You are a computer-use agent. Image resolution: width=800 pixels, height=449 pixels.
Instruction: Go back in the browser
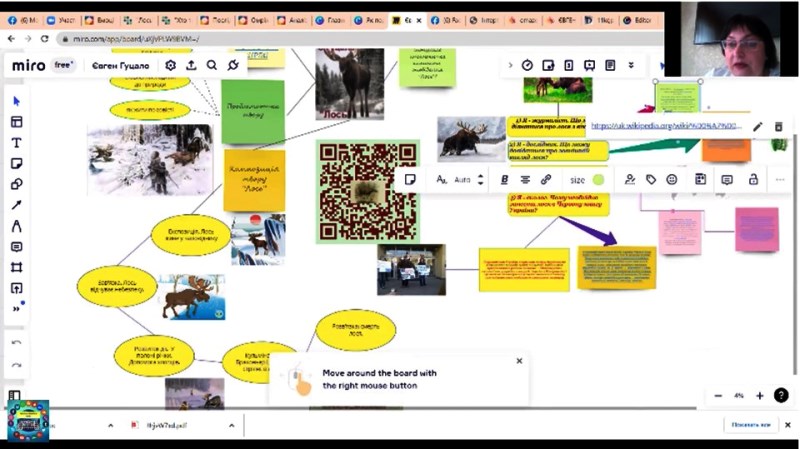[x=11, y=38]
